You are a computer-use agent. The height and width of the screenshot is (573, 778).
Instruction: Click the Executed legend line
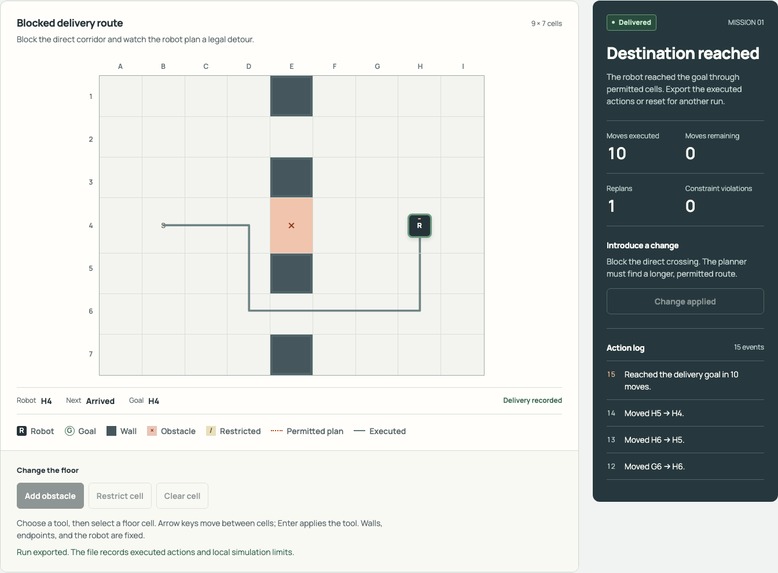coord(359,431)
